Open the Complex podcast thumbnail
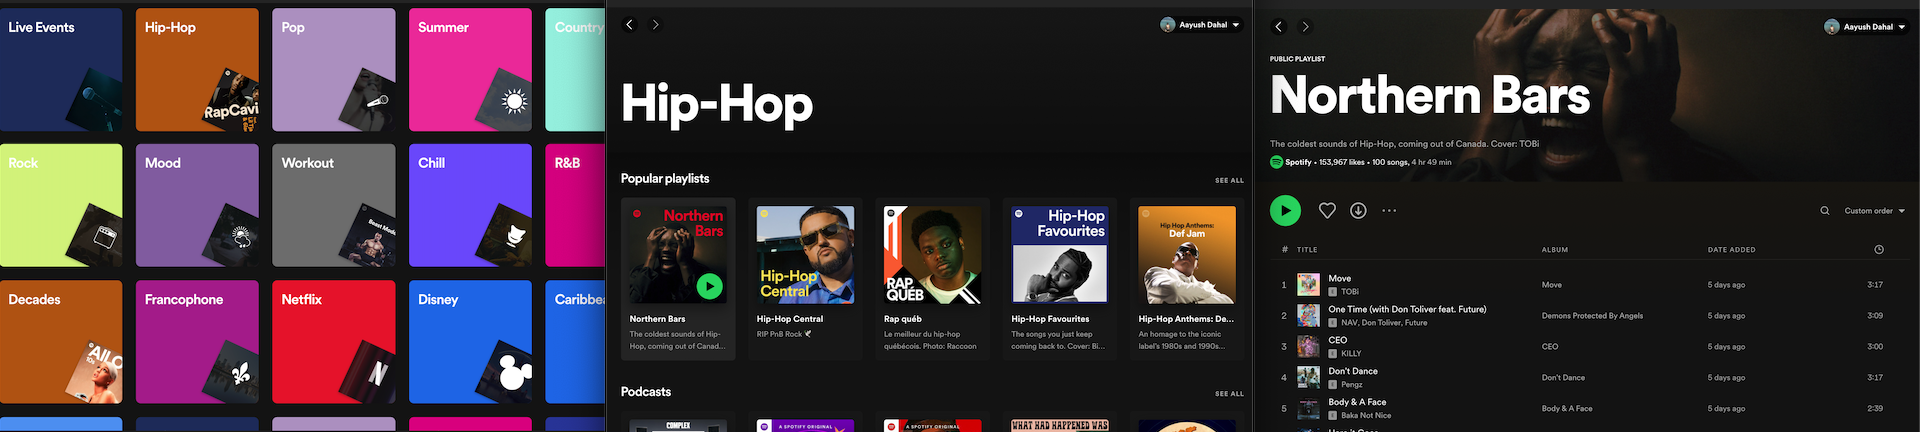This screenshot has width=1920, height=432. pyautogui.click(x=678, y=426)
